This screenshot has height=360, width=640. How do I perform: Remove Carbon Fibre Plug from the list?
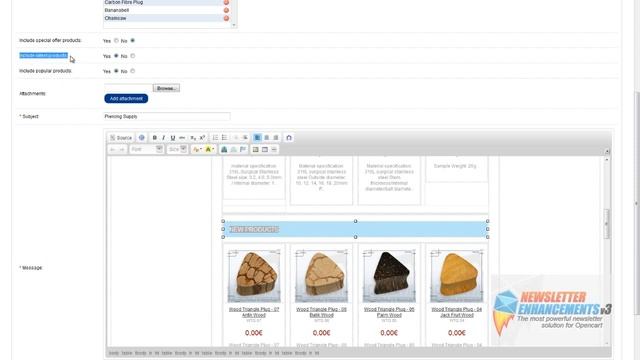(226, 2)
